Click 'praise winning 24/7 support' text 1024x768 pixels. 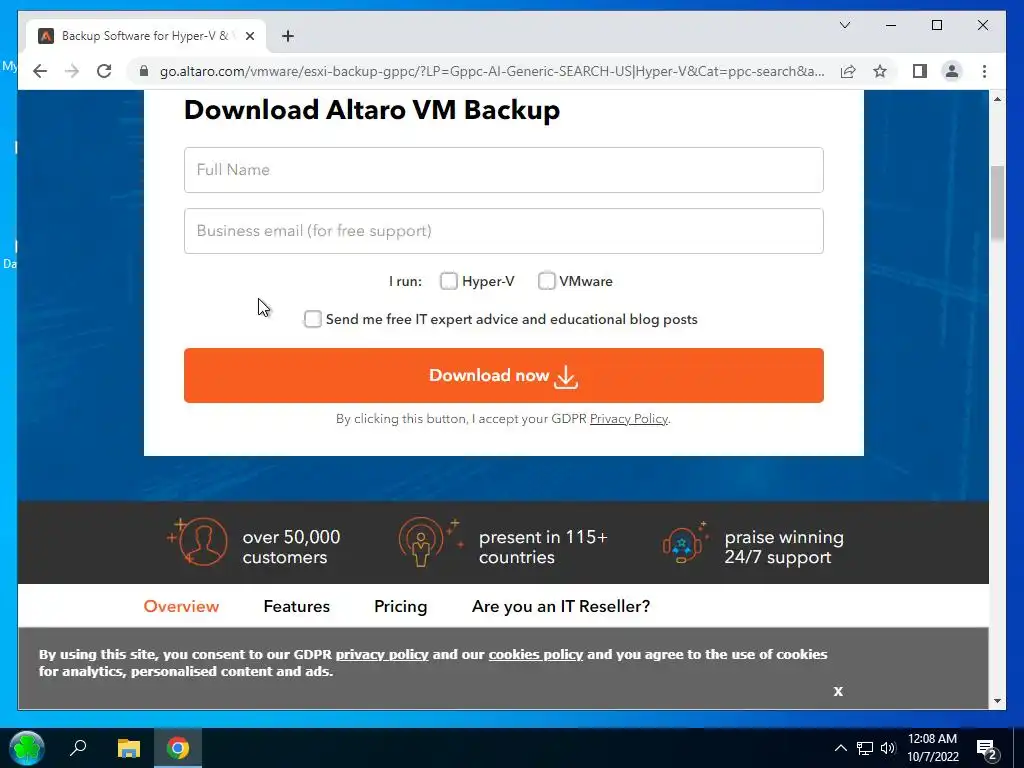784,547
